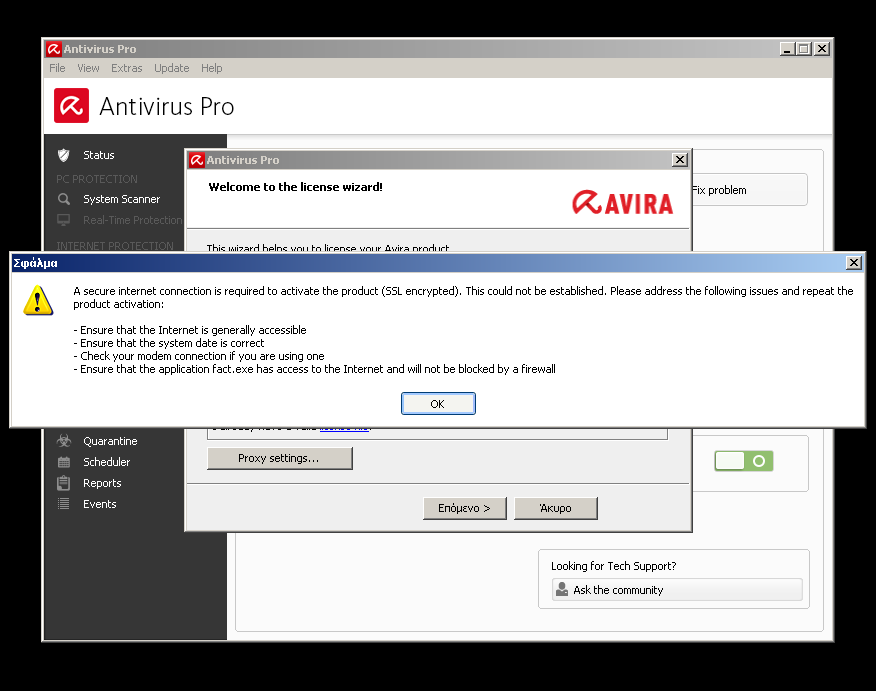Image resolution: width=876 pixels, height=691 pixels.
Task: Click the Quarantine biohazard icon
Action: tap(64, 441)
